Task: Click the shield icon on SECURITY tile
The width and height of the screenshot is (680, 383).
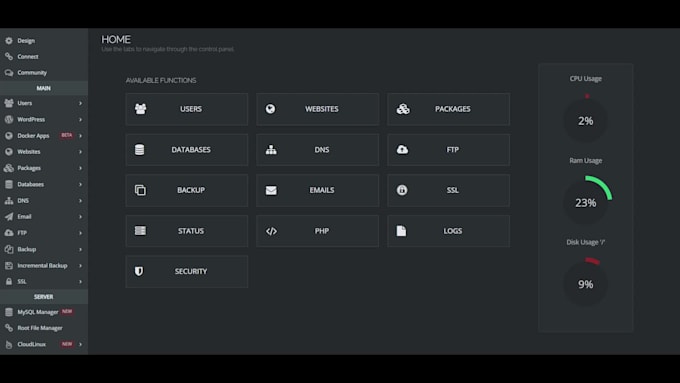Action: [x=139, y=272]
